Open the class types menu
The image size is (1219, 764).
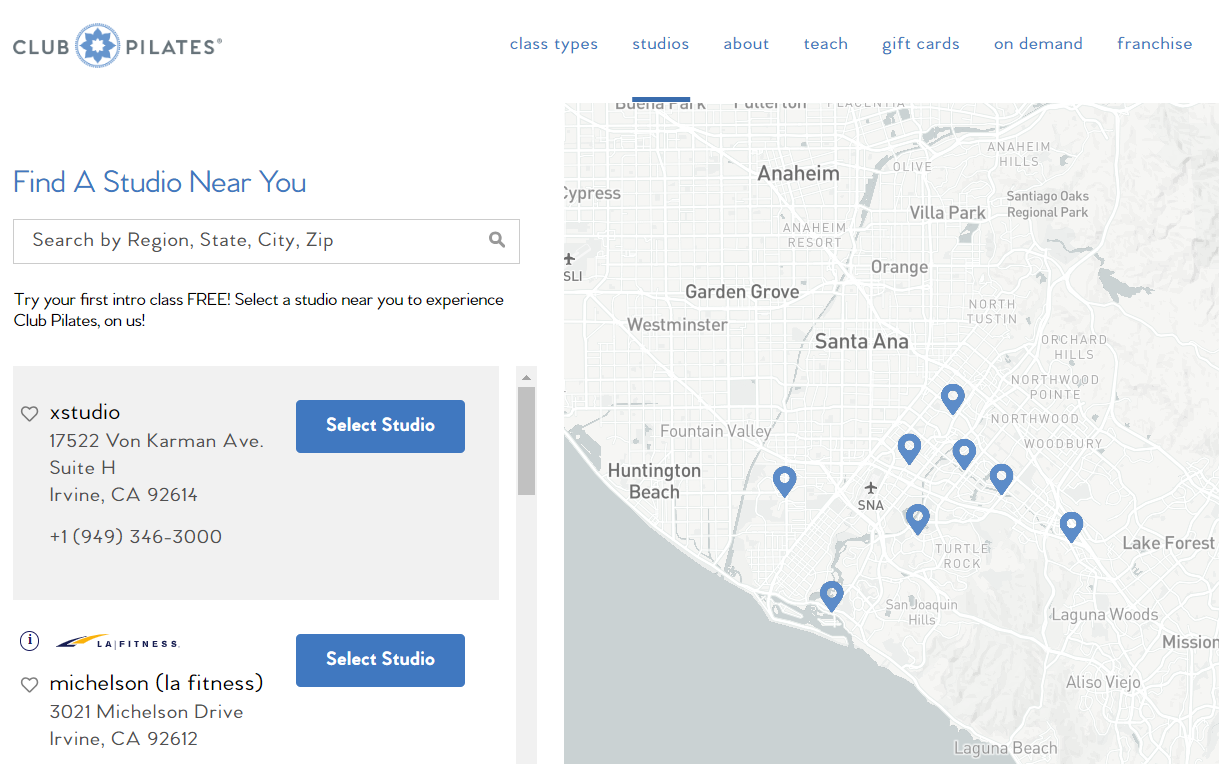[554, 44]
